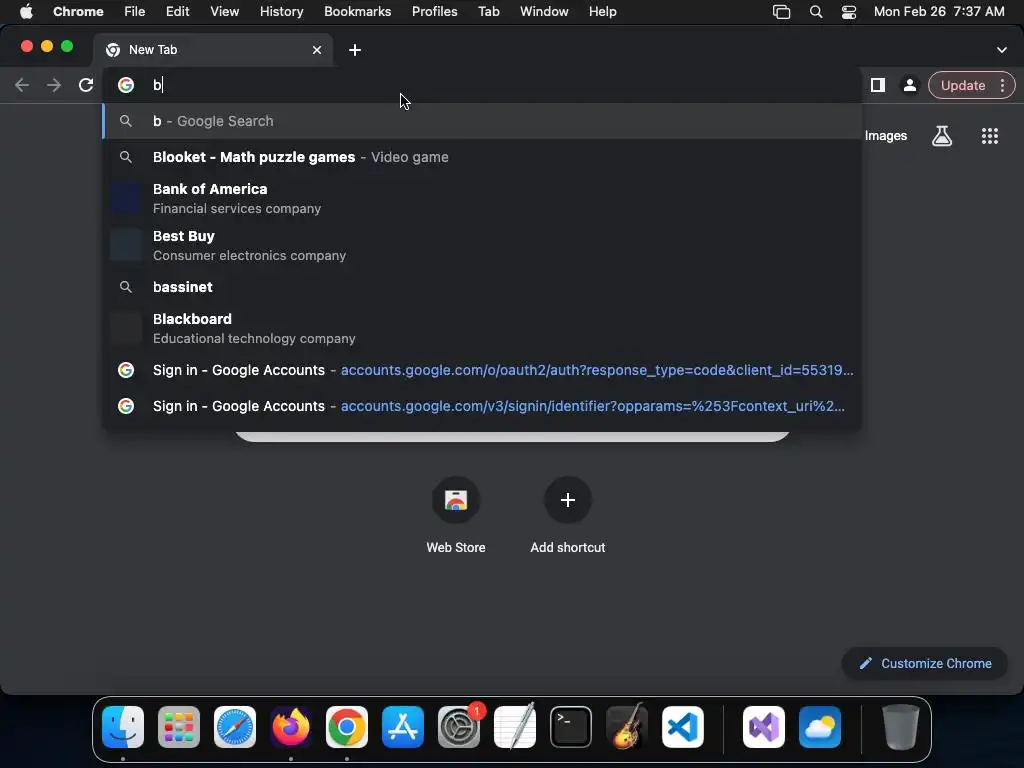Click the Chrome icon in the Dock
The width and height of the screenshot is (1024, 768).
tap(347, 727)
